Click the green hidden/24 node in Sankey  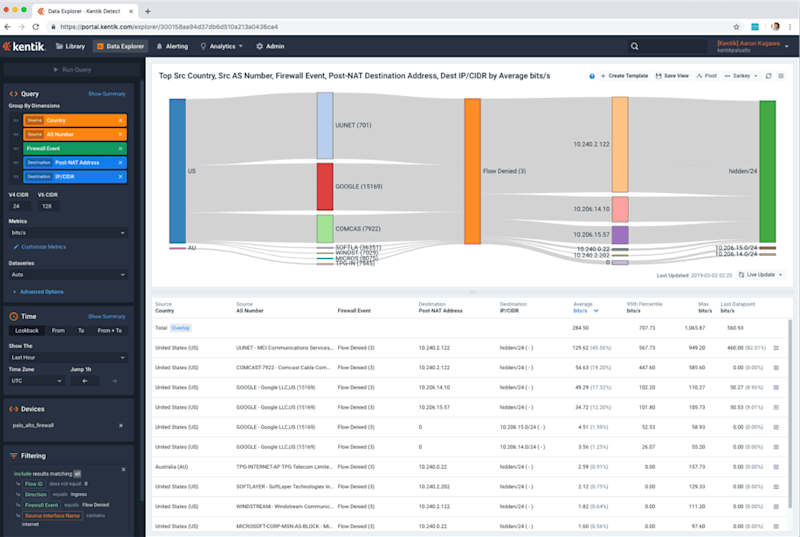point(767,171)
